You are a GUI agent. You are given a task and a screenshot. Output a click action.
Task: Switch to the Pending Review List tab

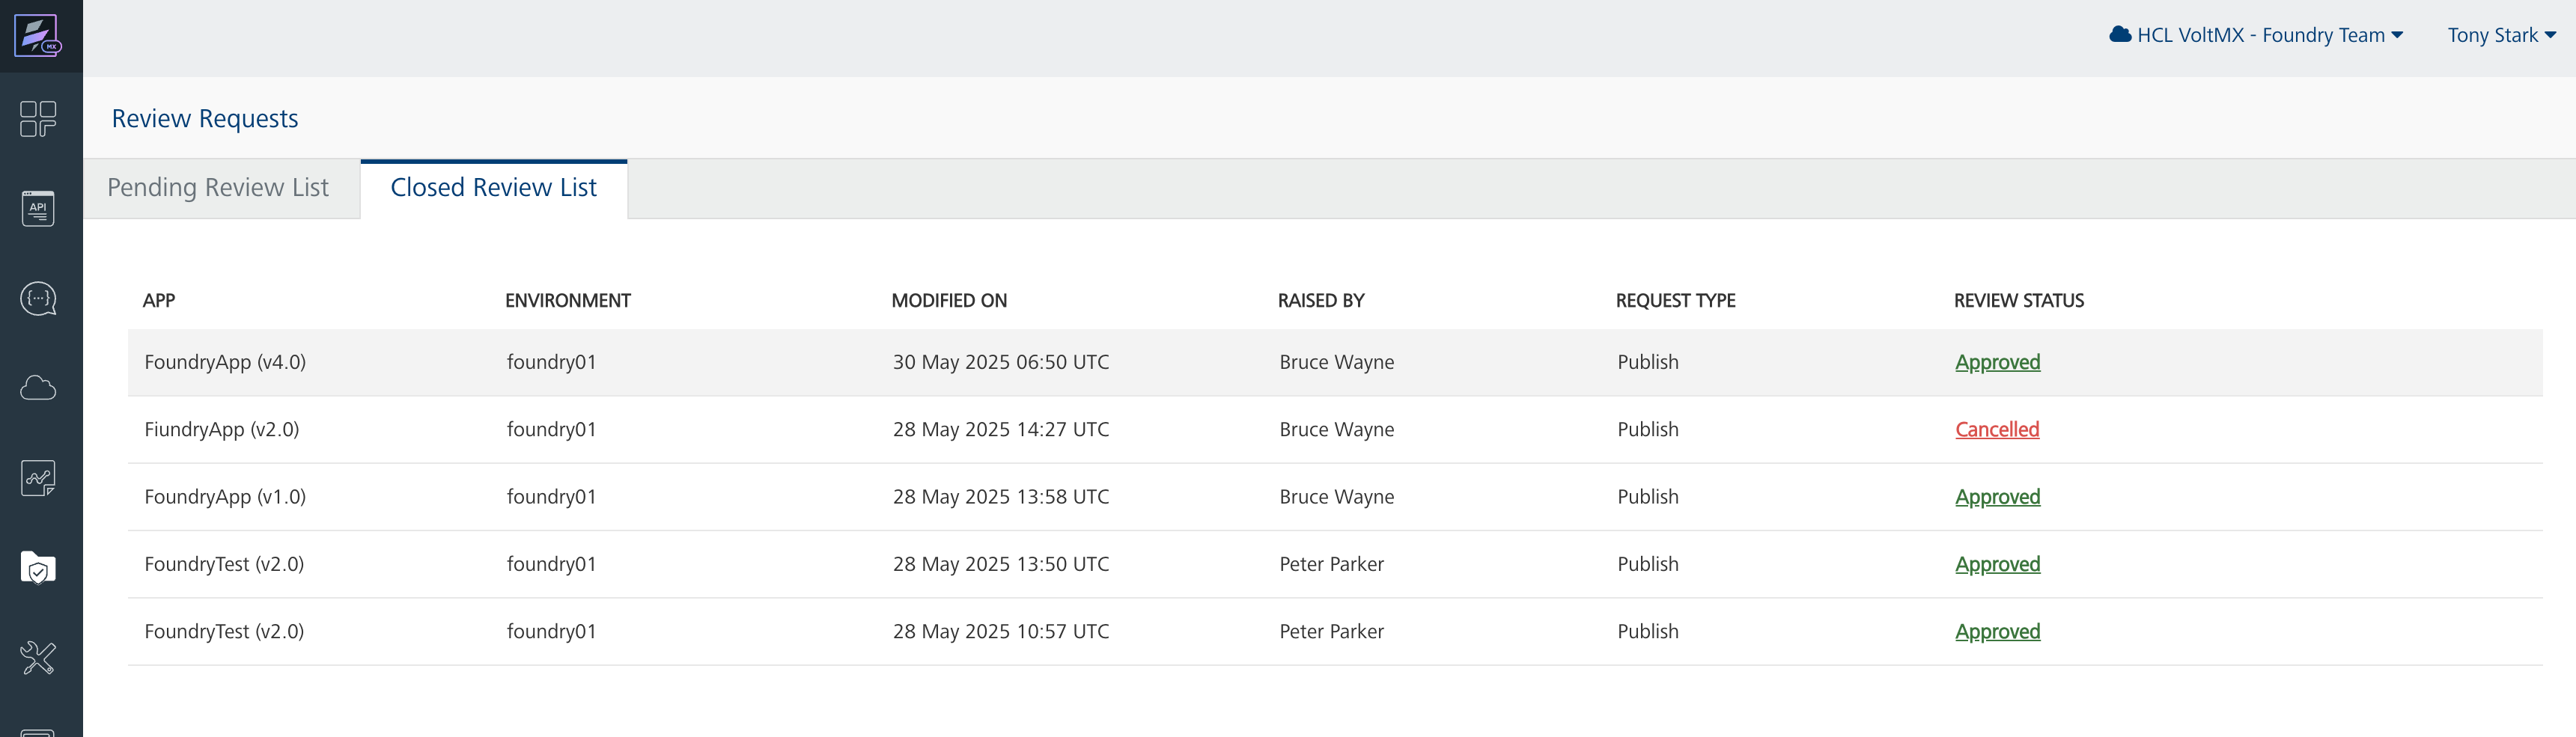tap(218, 188)
